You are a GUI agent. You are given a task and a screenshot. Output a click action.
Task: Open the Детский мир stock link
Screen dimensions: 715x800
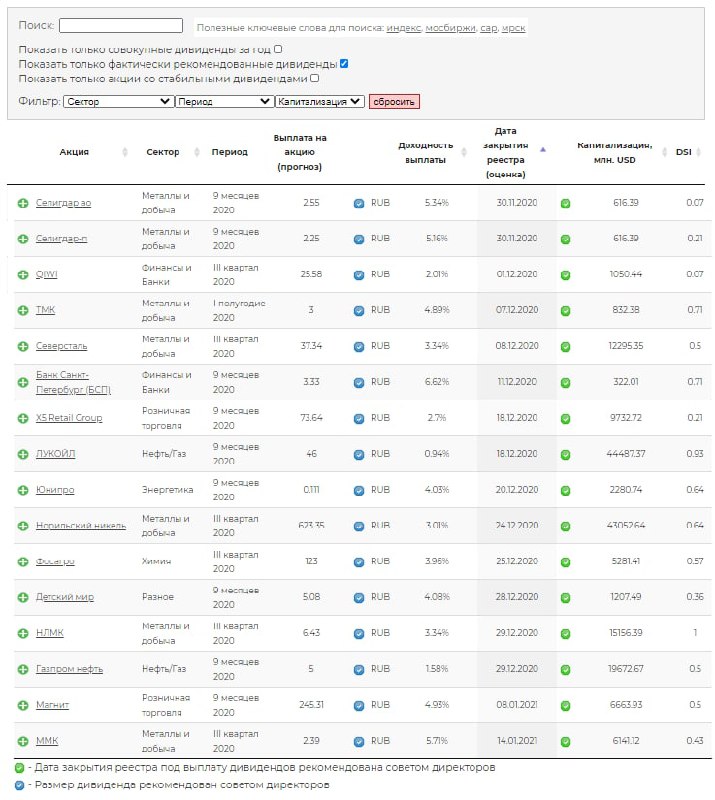tap(65, 597)
